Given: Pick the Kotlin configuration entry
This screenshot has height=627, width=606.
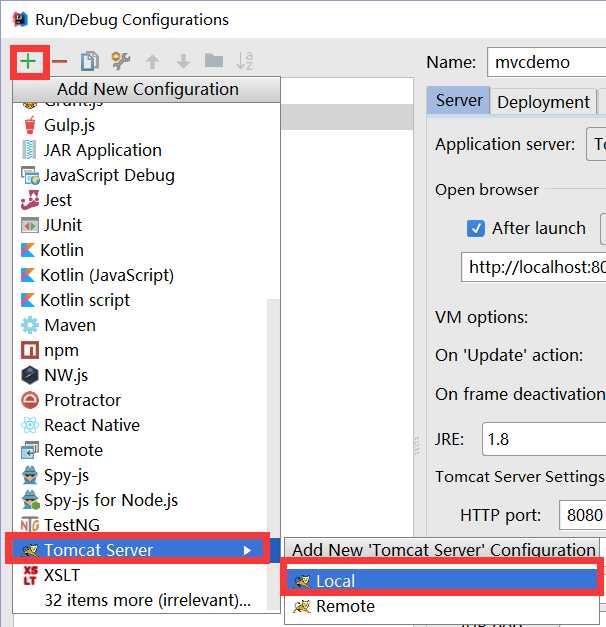Looking at the screenshot, I should click(146, 250).
